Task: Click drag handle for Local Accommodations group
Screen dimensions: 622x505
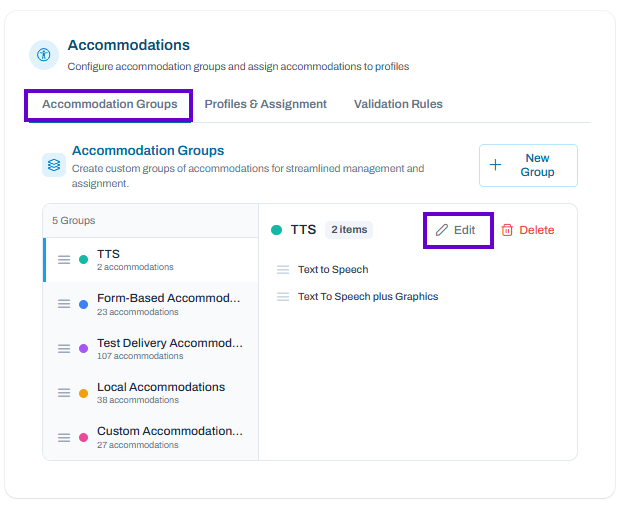Action: pyautogui.click(x=64, y=393)
